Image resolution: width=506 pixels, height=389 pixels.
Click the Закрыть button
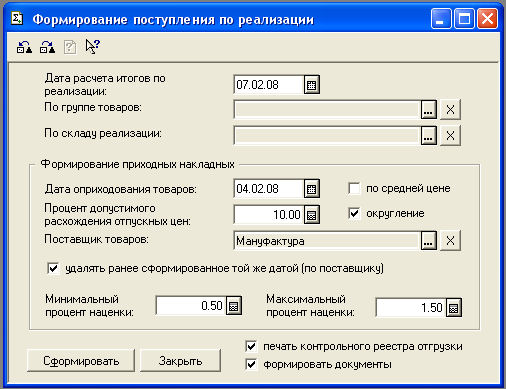click(180, 361)
